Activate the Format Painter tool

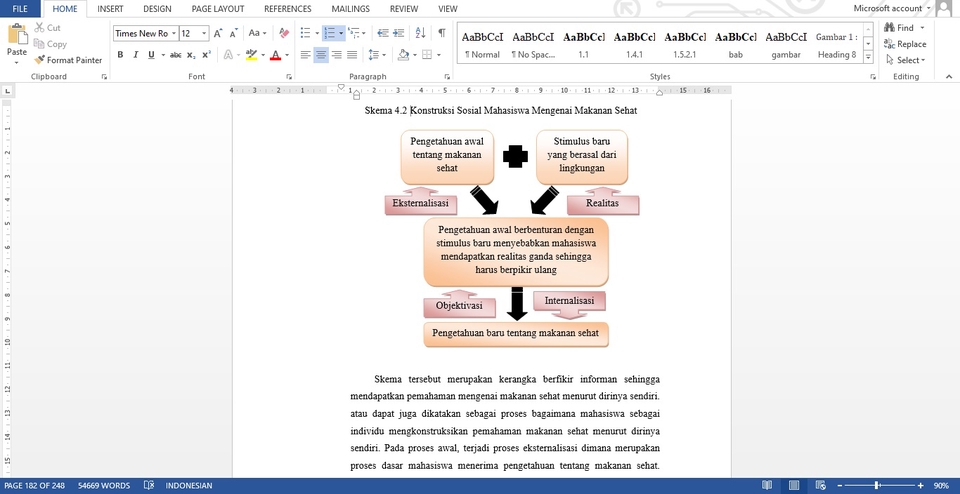click(x=68, y=60)
